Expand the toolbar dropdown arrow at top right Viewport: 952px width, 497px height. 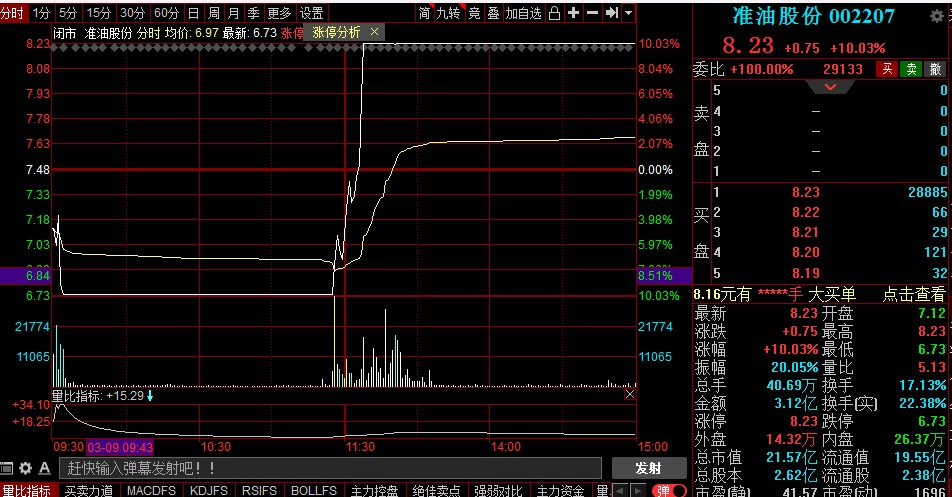pos(628,13)
